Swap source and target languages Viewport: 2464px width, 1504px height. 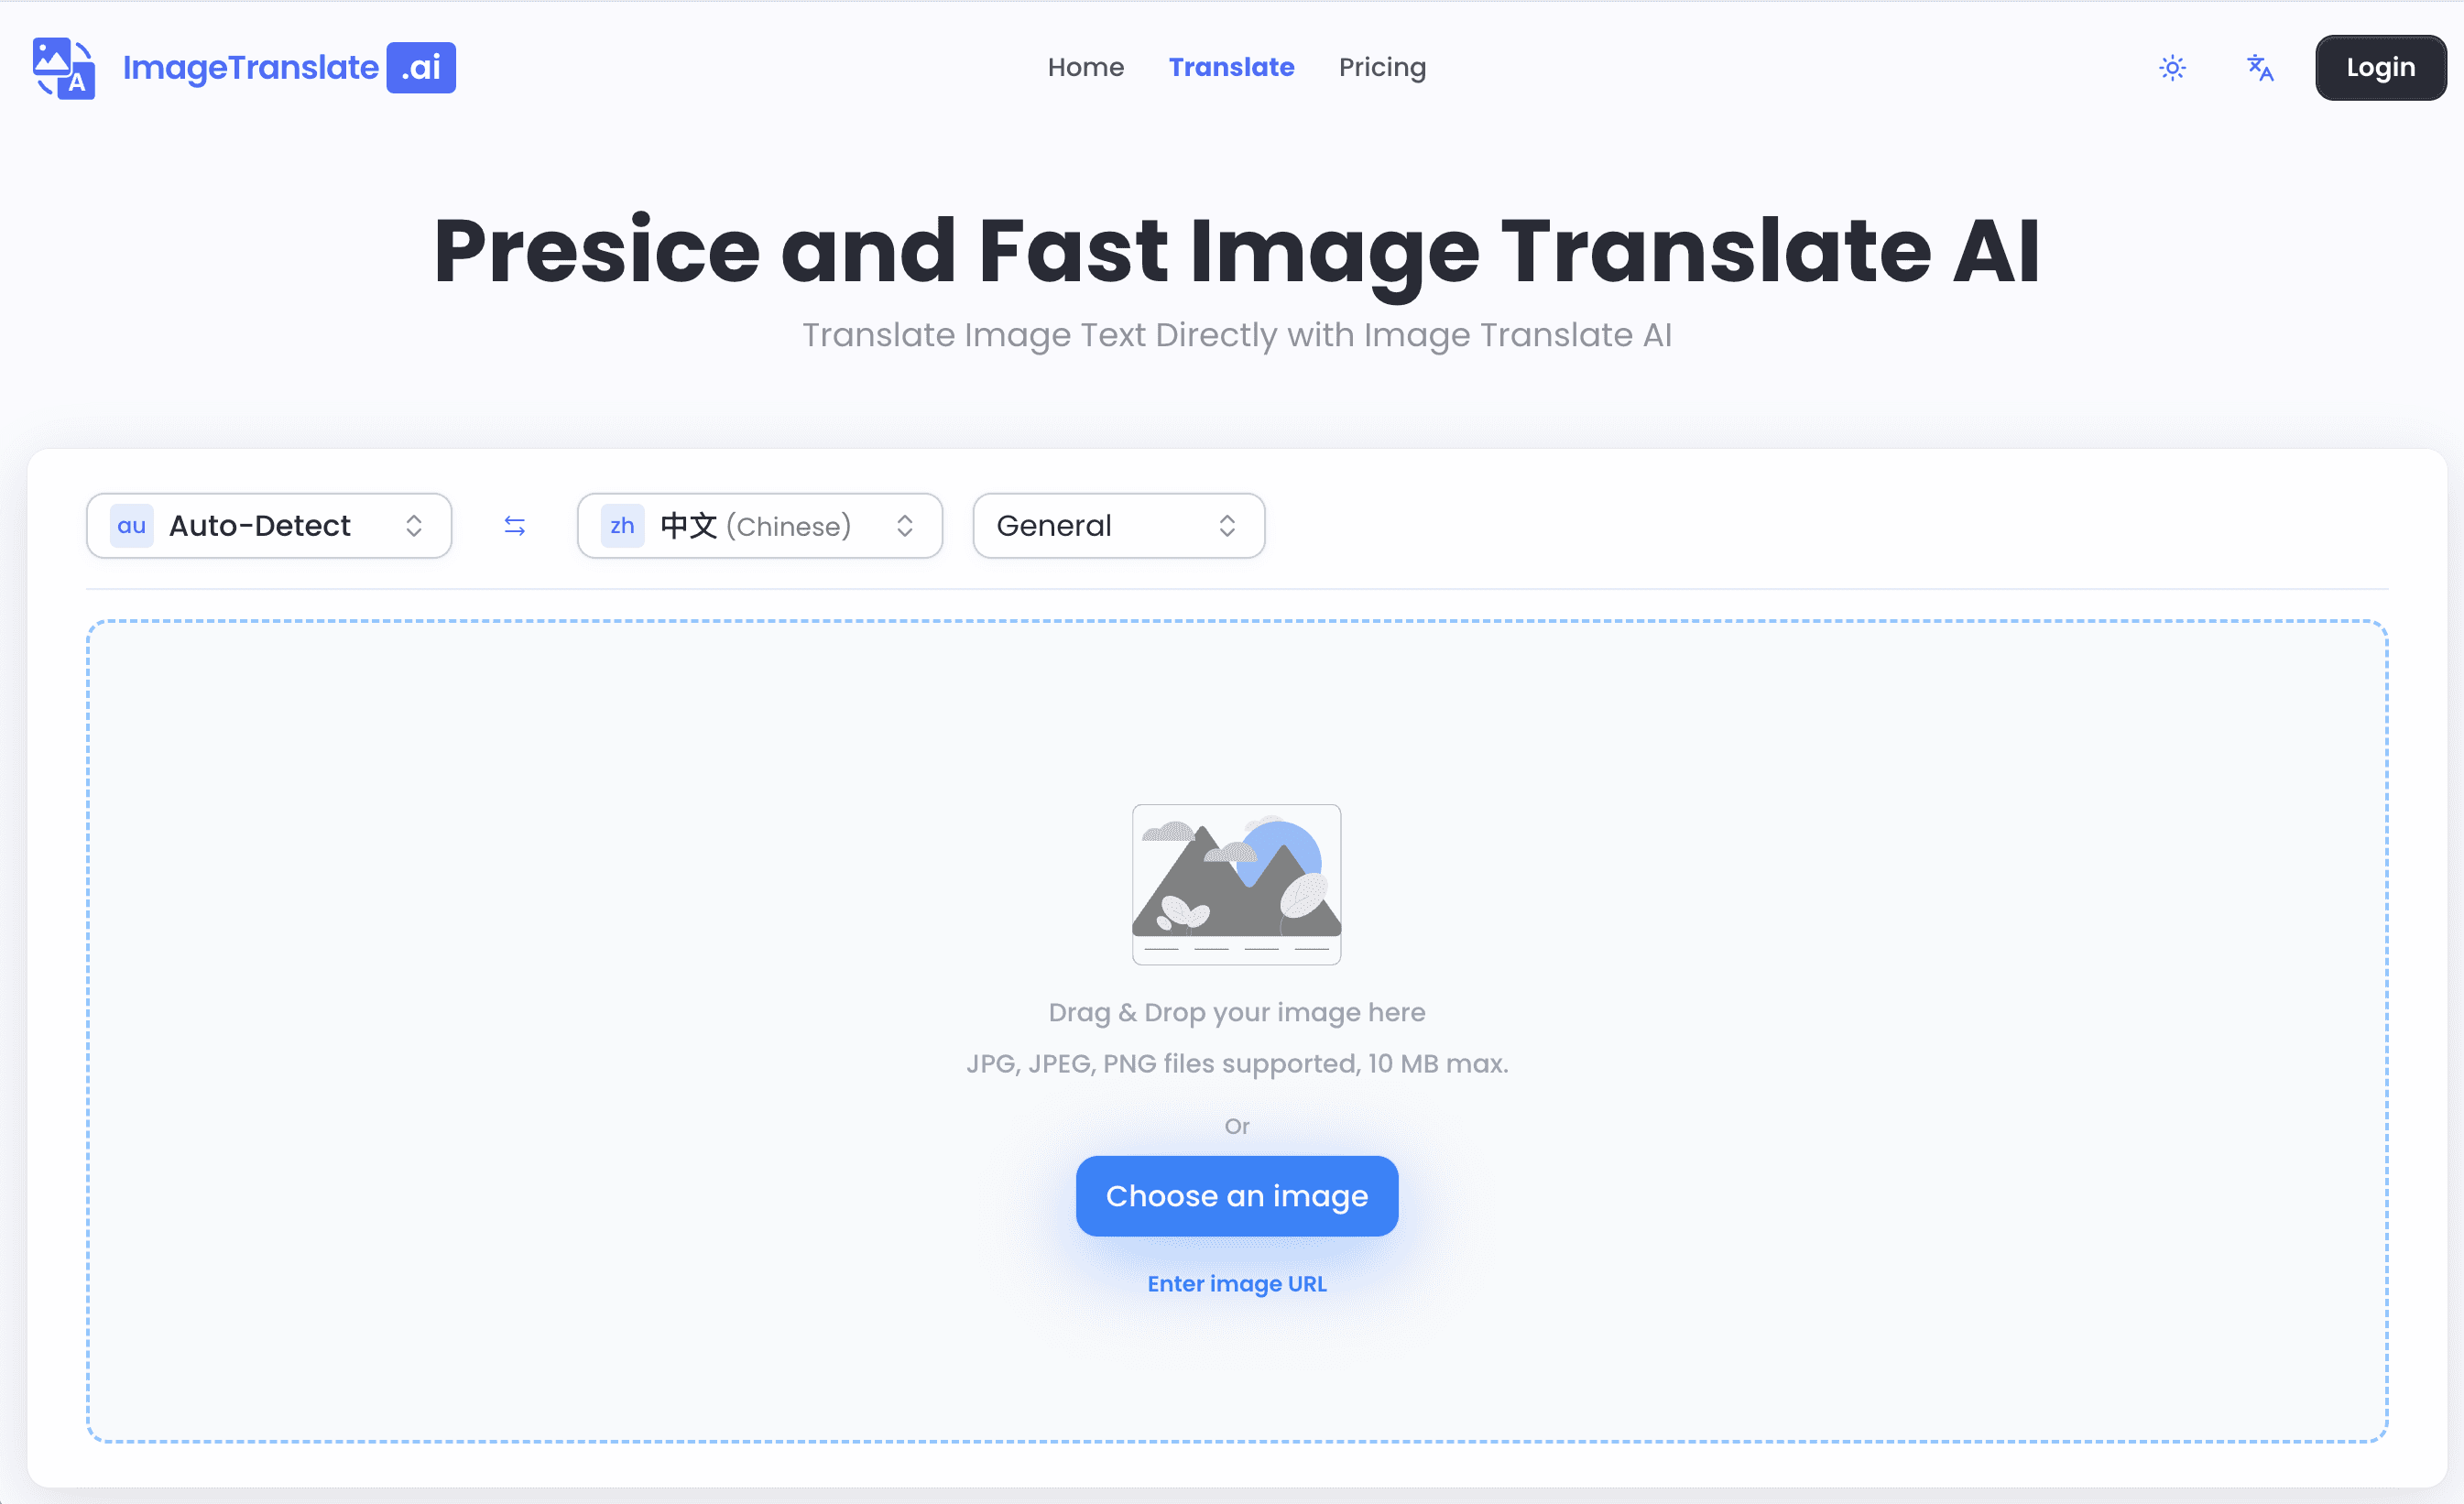coord(514,525)
